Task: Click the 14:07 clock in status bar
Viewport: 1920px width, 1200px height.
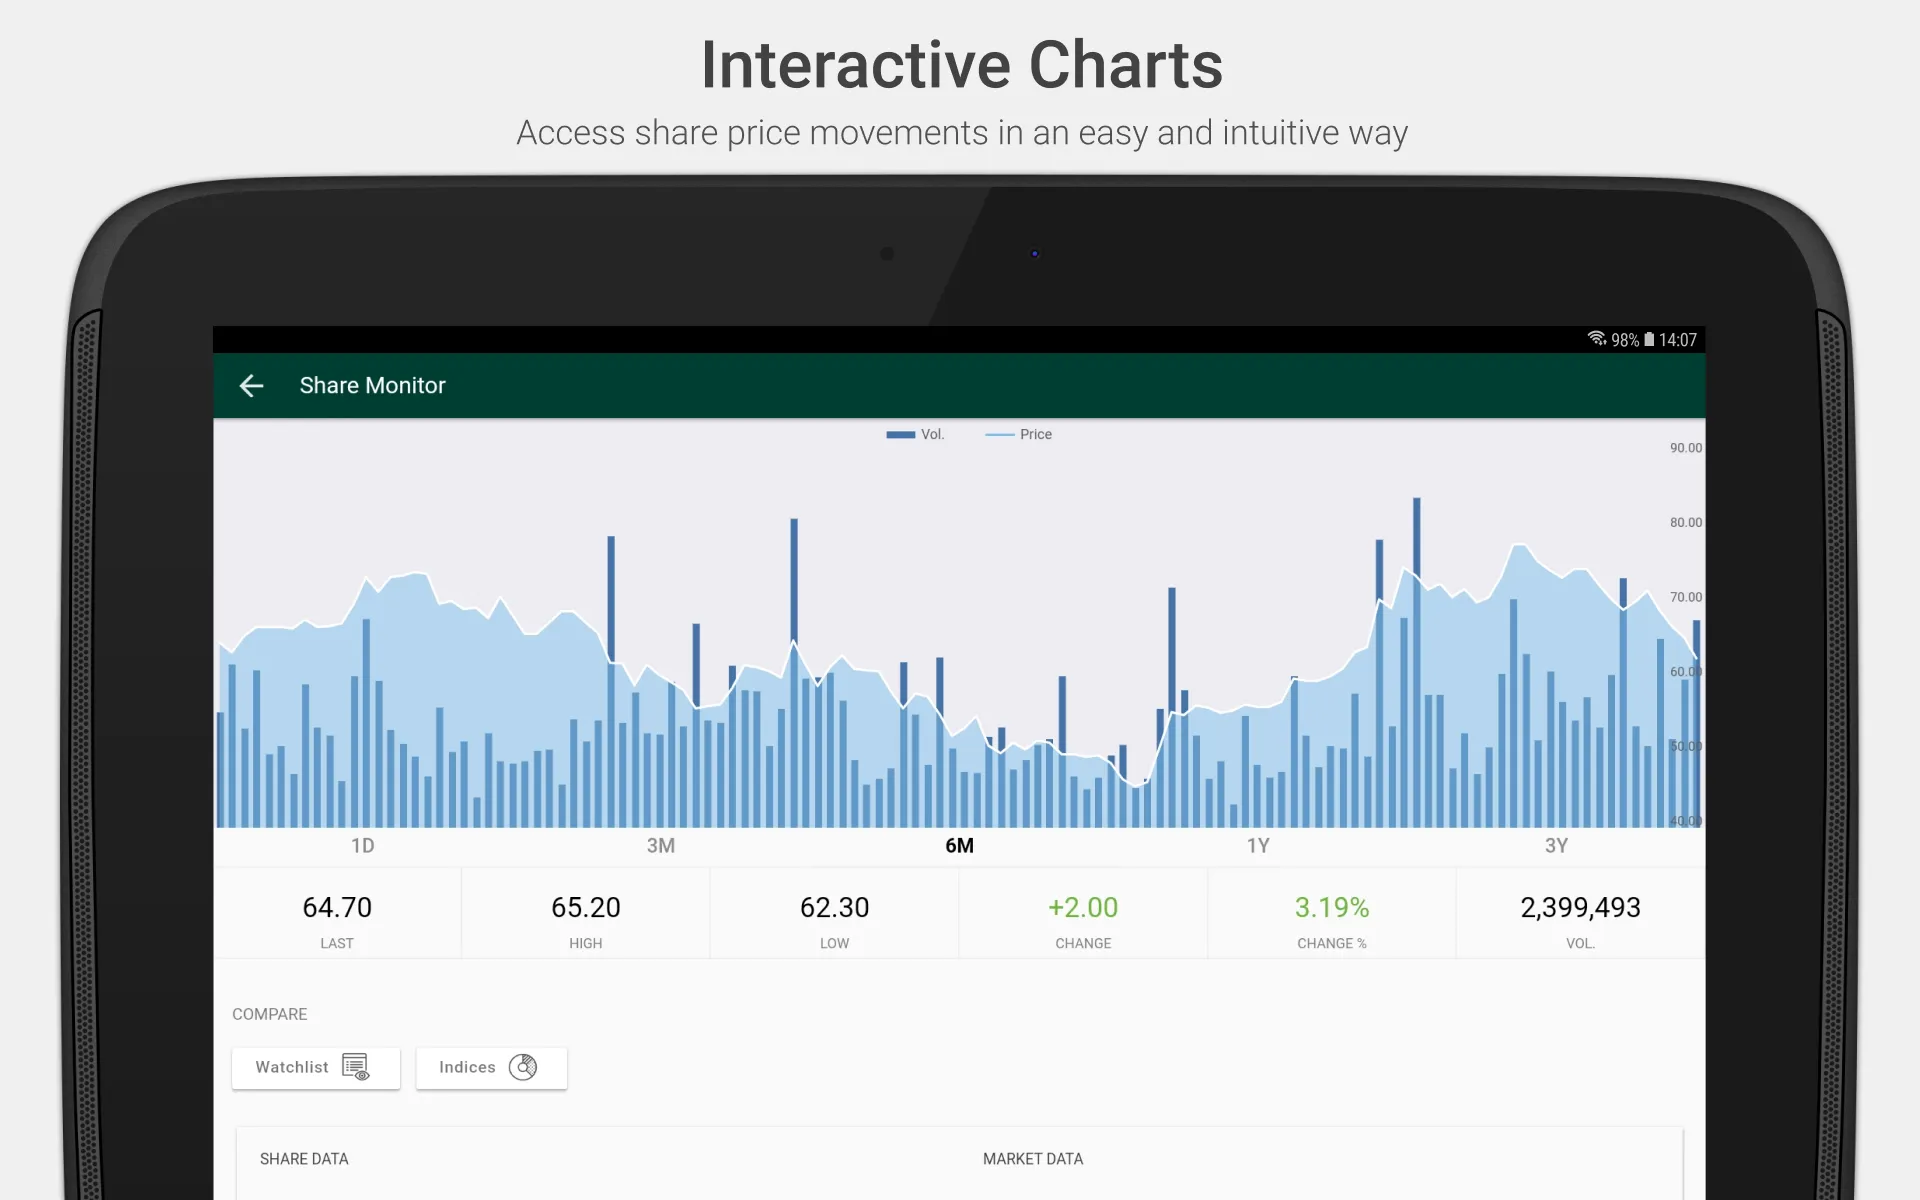Action: (x=1678, y=340)
